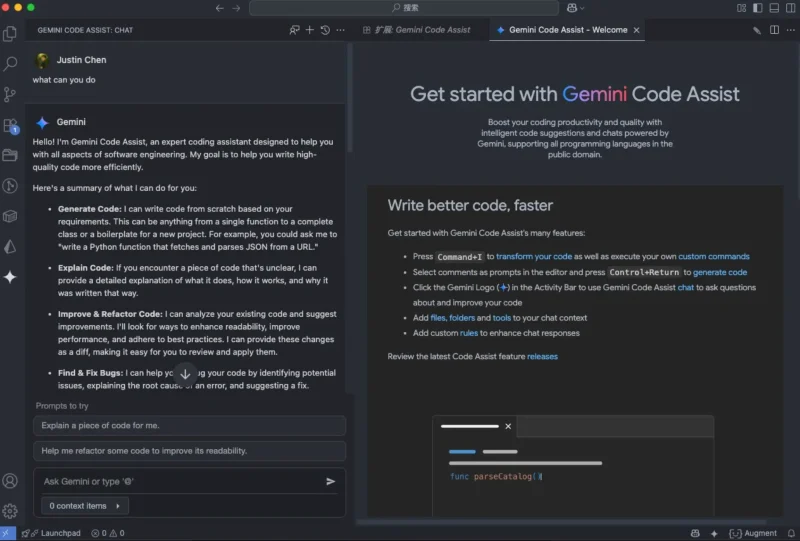
Task: Show errors and warnings count in status bar
Action: coord(108,533)
